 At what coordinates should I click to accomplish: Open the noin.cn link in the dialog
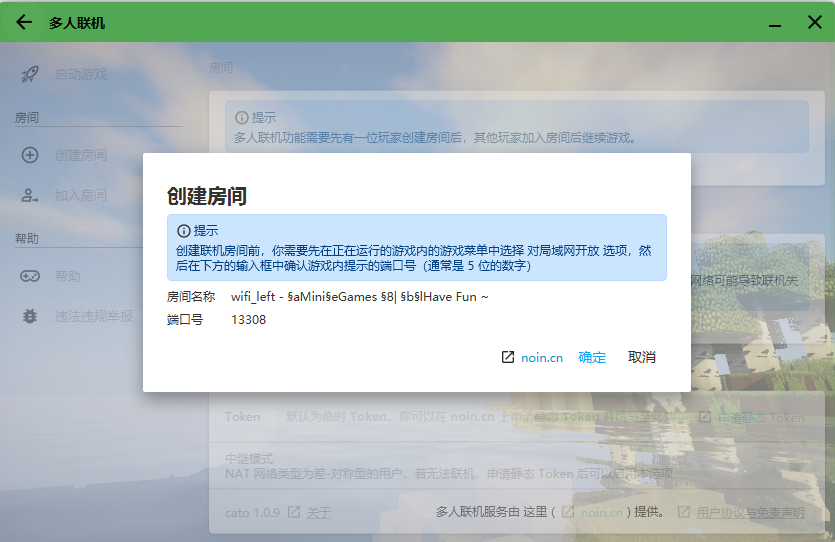(541, 357)
